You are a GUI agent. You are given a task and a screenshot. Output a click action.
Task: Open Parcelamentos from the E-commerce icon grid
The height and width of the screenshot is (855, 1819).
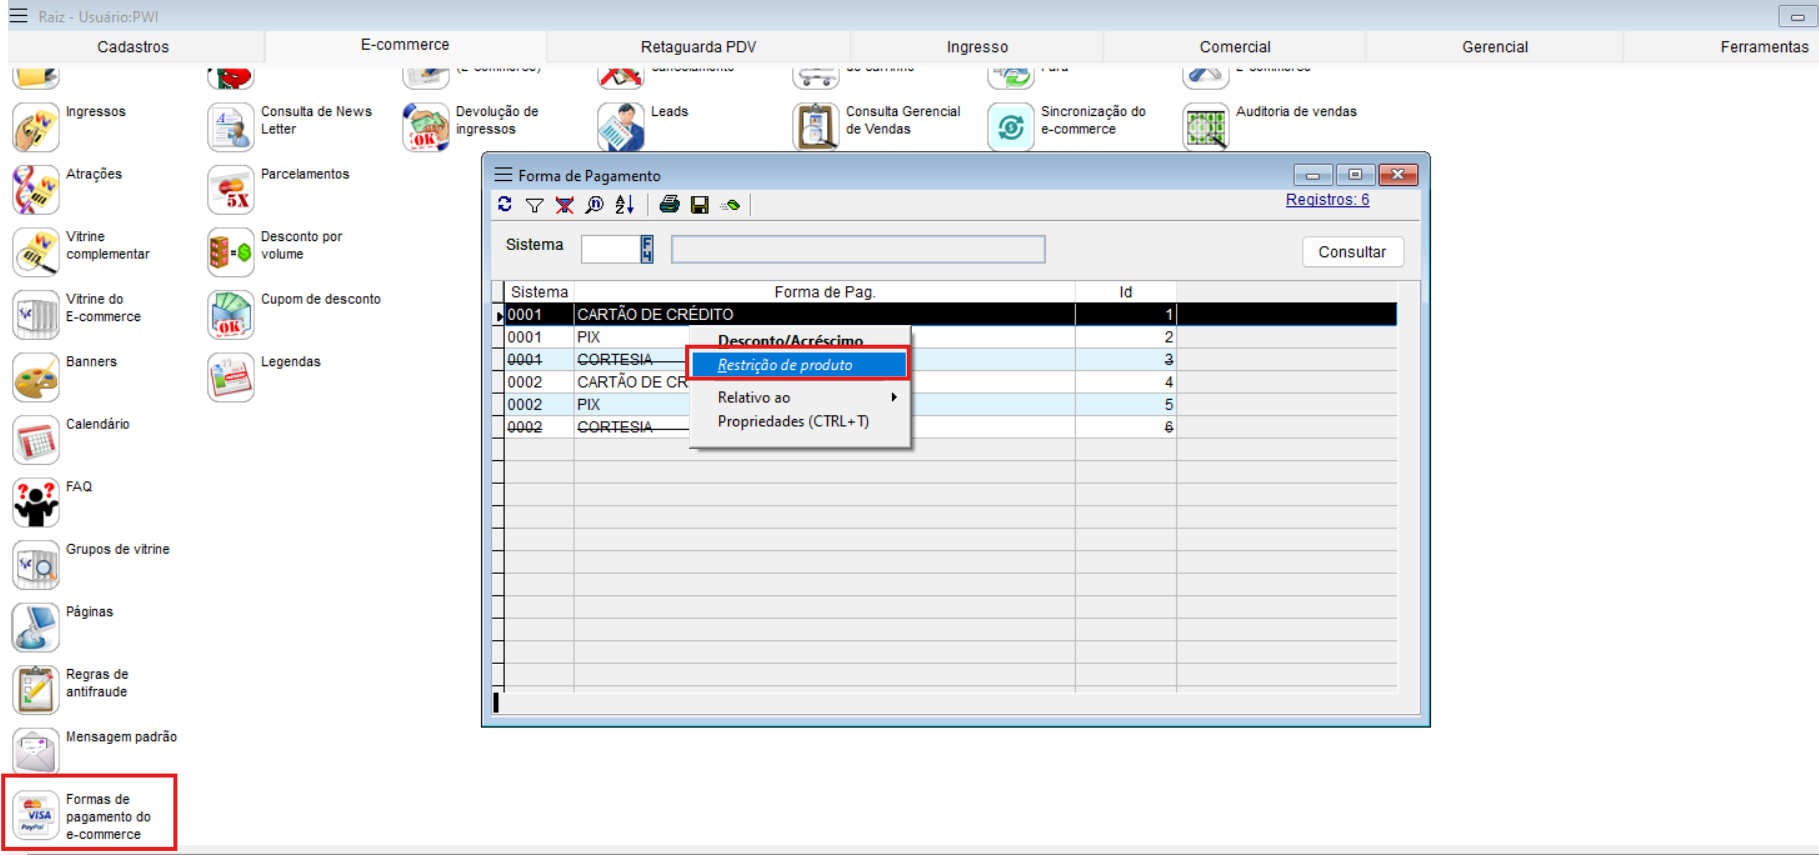[231, 189]
